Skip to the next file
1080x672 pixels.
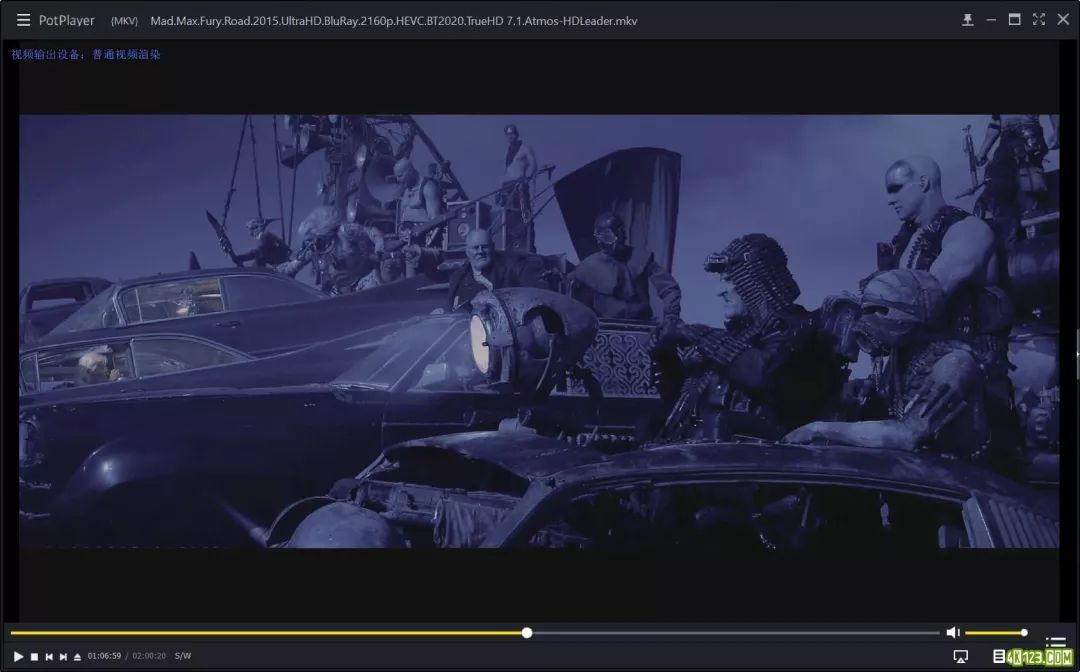coord(63,656)
